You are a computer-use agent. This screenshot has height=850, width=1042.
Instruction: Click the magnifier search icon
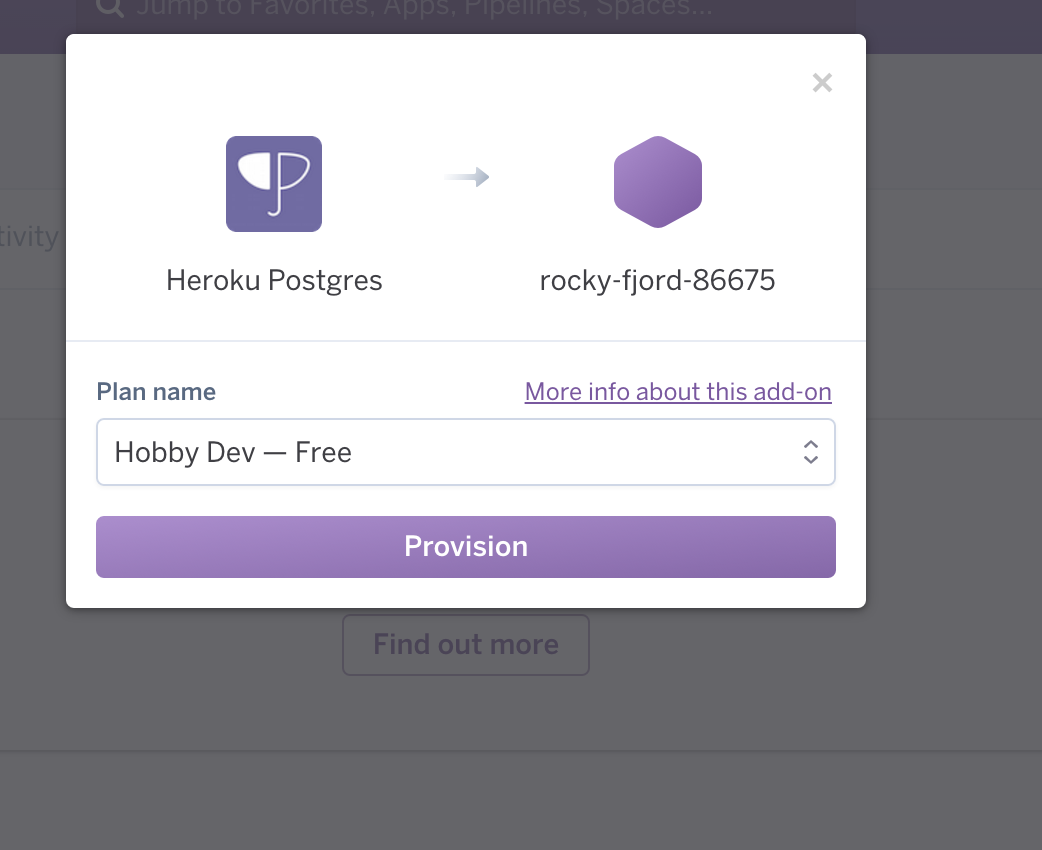[110, 7]
